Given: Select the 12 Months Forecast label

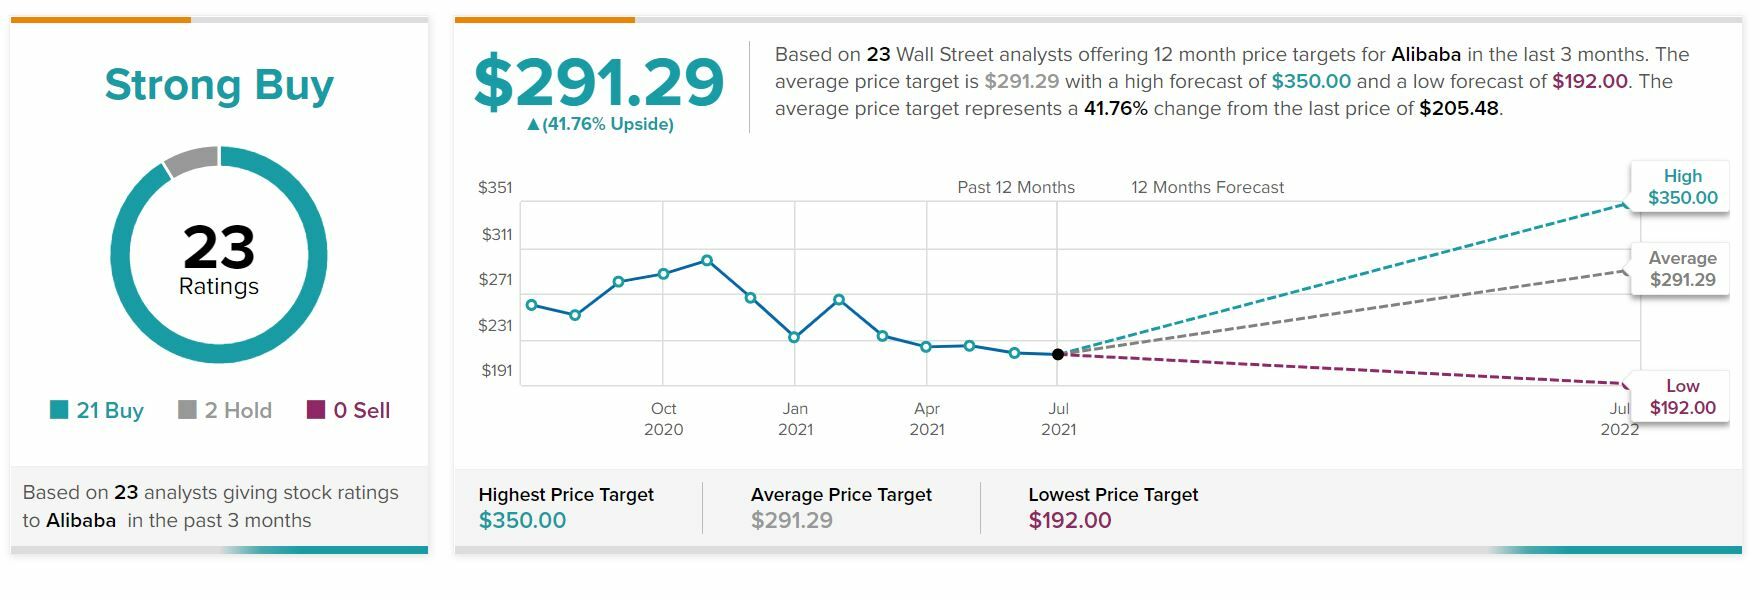Looking at the screenshot, I should tap(1207, 187).
